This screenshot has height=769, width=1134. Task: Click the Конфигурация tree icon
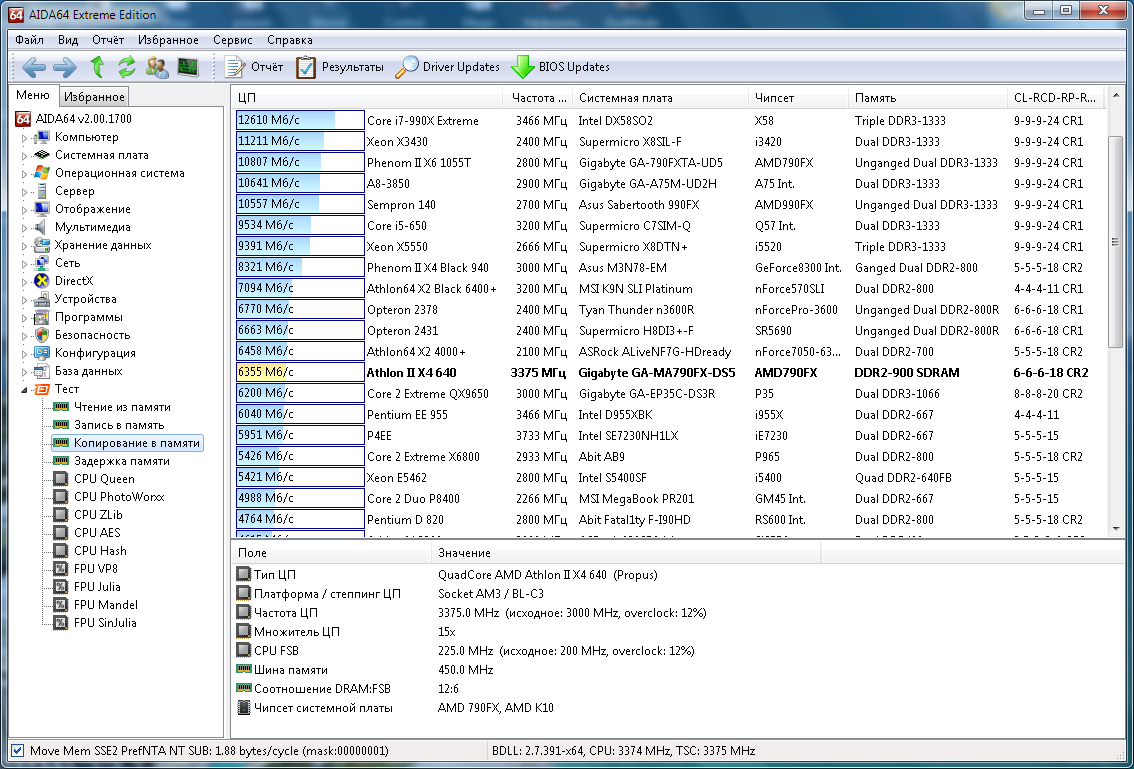click(x=42, y=353)
